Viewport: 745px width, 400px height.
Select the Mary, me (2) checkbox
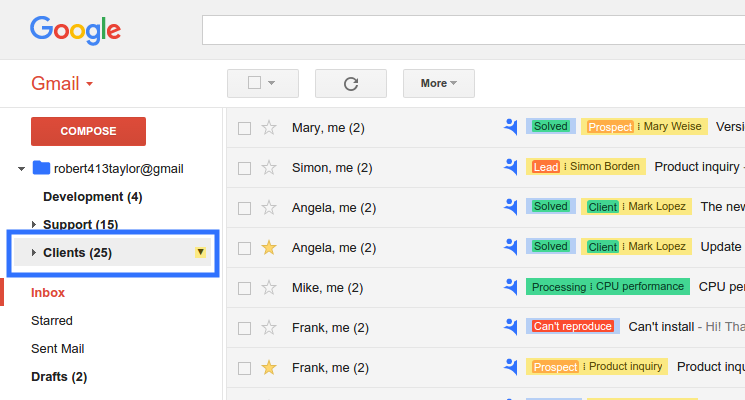244,128
